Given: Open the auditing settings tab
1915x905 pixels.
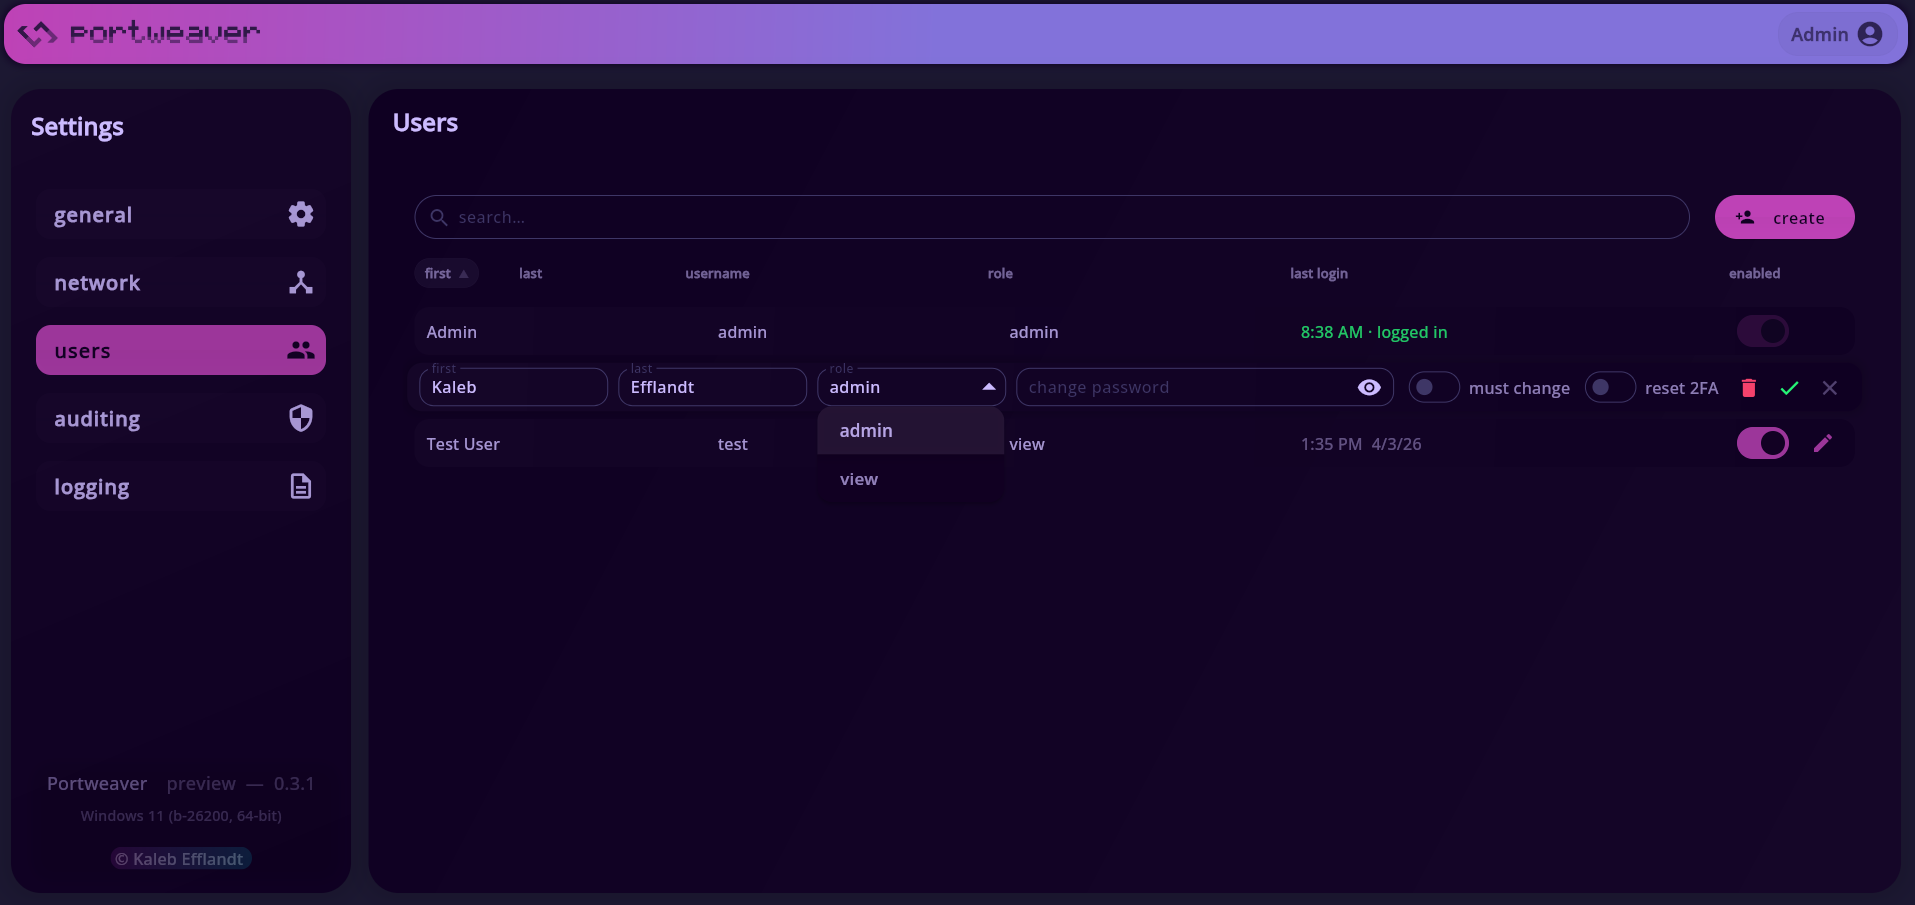Looking at the screenshot, I should click(x=181, y=418).
